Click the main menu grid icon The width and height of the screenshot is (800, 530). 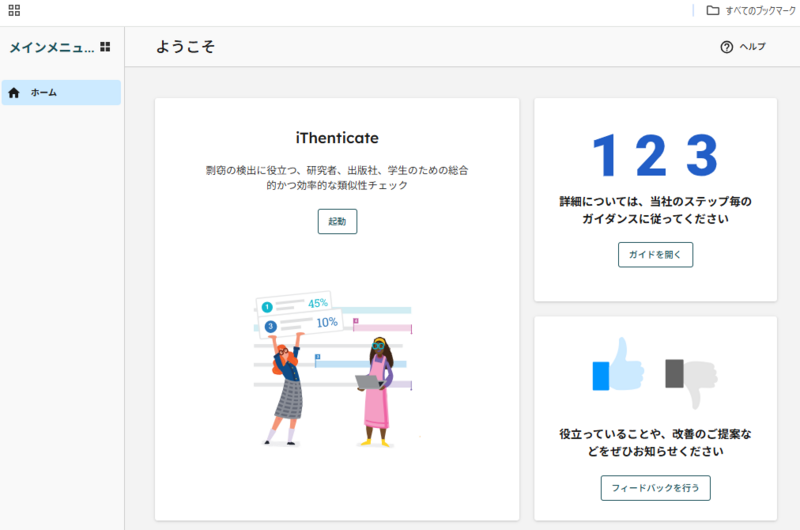[105, 47]
